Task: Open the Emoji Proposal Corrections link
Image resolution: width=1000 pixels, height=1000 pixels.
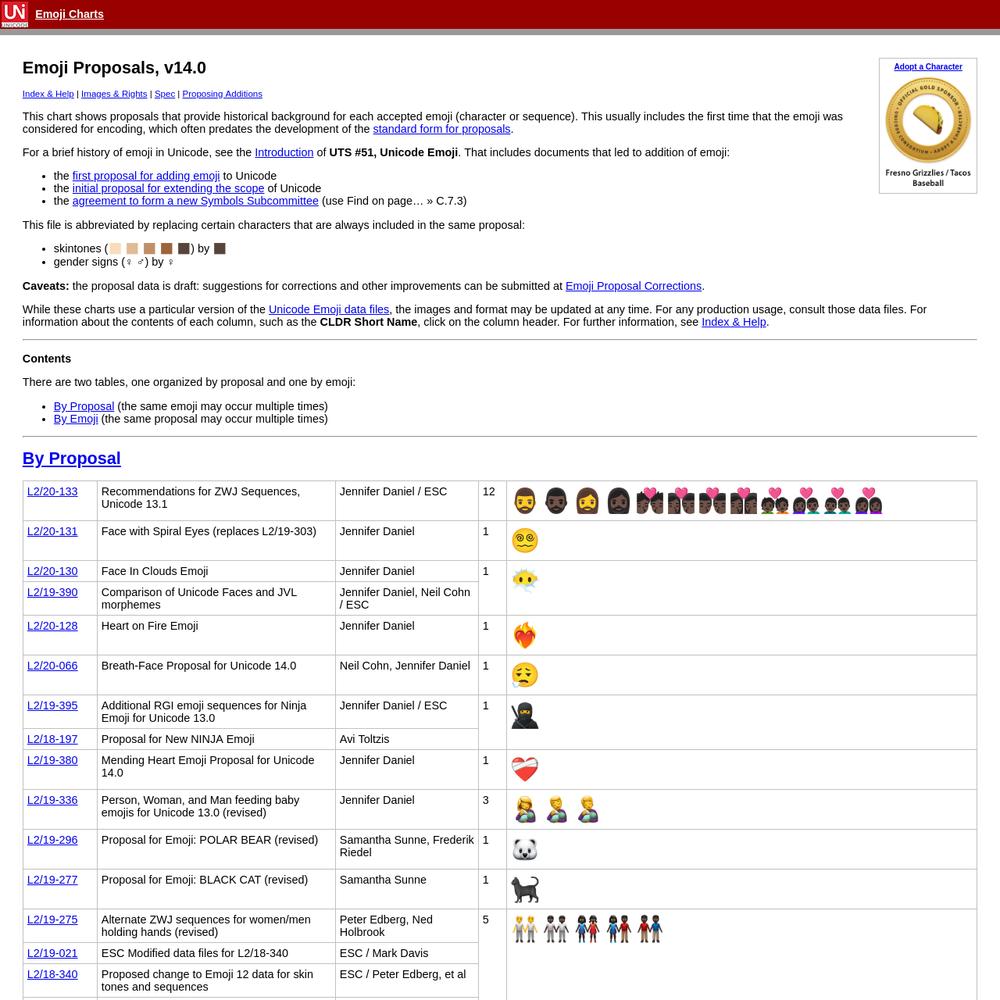Action: [x=633, y=286]
